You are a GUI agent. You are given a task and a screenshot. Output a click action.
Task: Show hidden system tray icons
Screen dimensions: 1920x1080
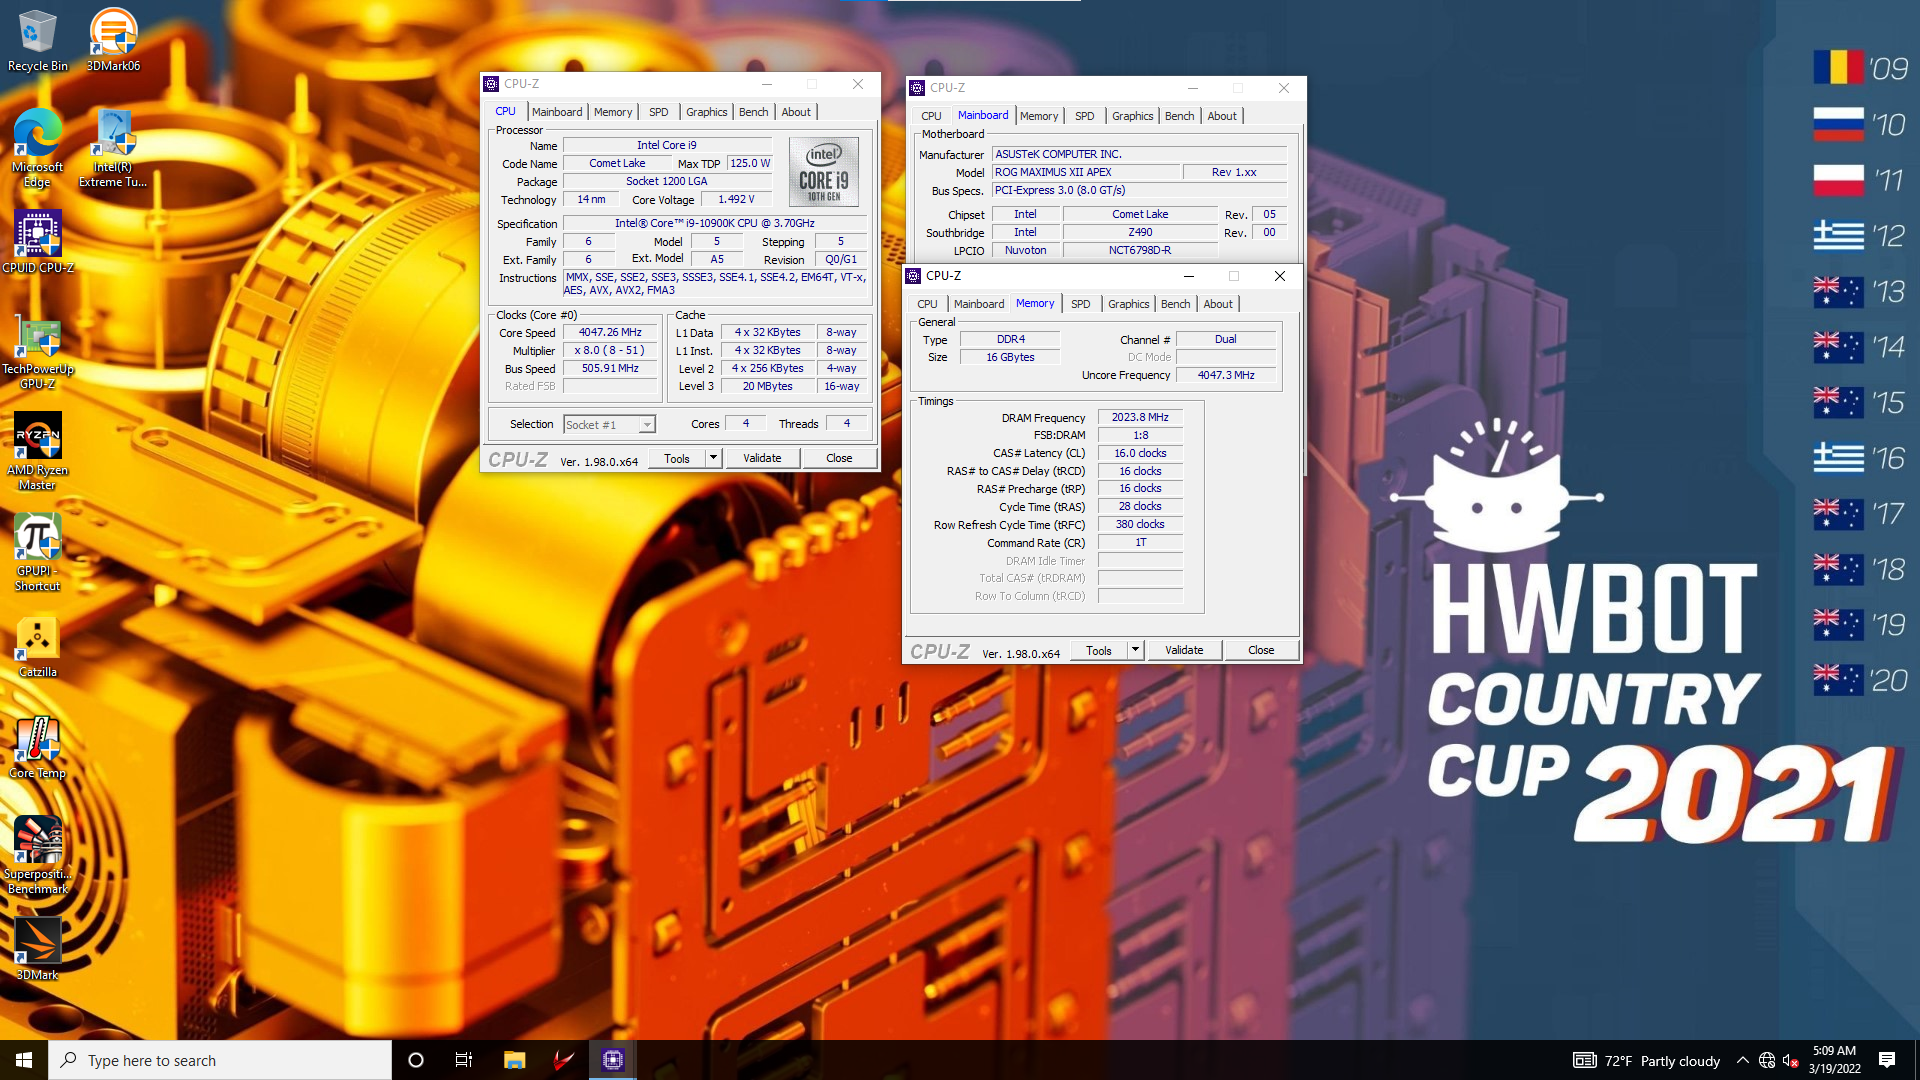click(x=1742, y=1060)
